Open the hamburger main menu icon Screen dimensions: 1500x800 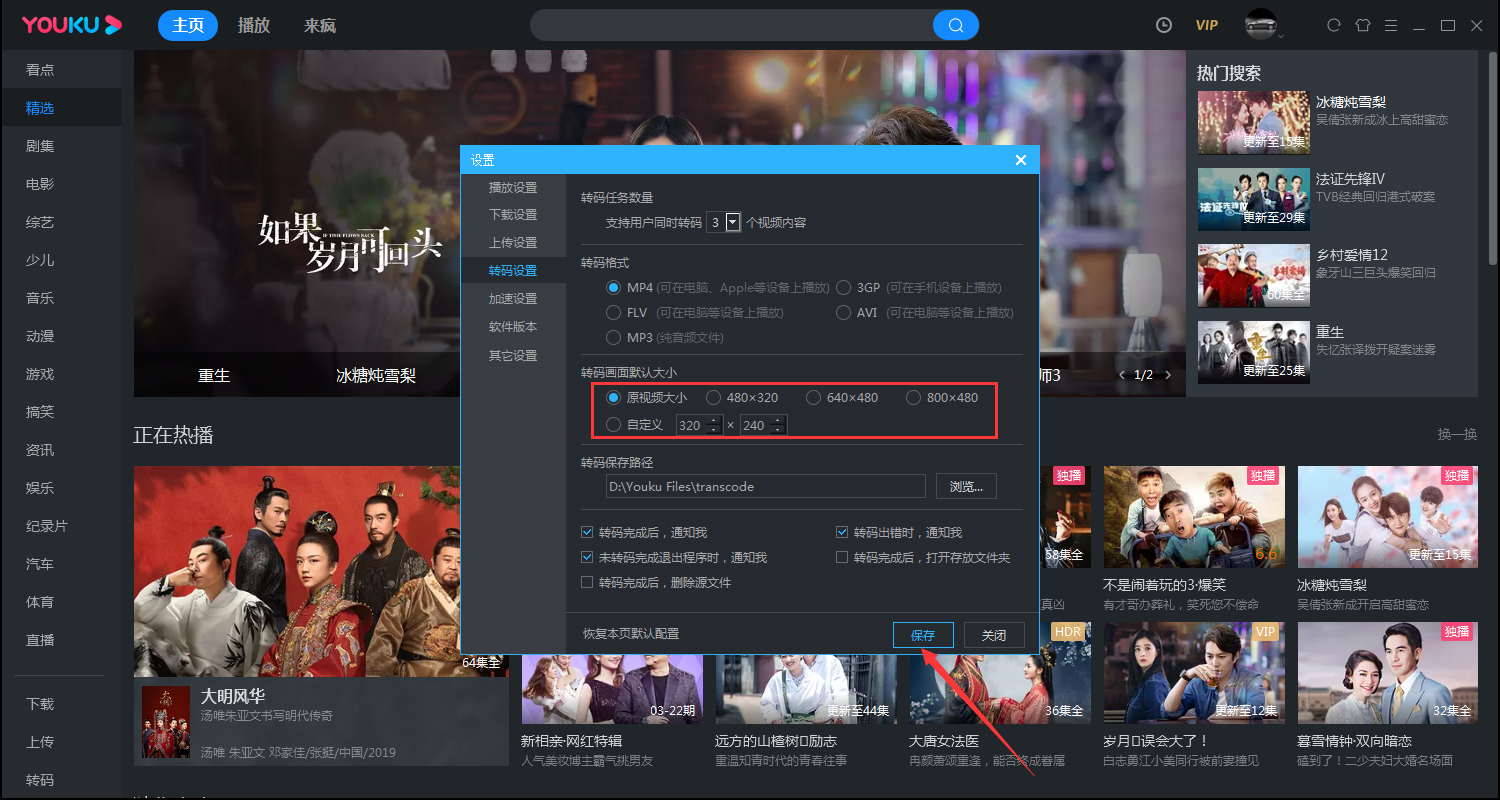coord(1391,24)
